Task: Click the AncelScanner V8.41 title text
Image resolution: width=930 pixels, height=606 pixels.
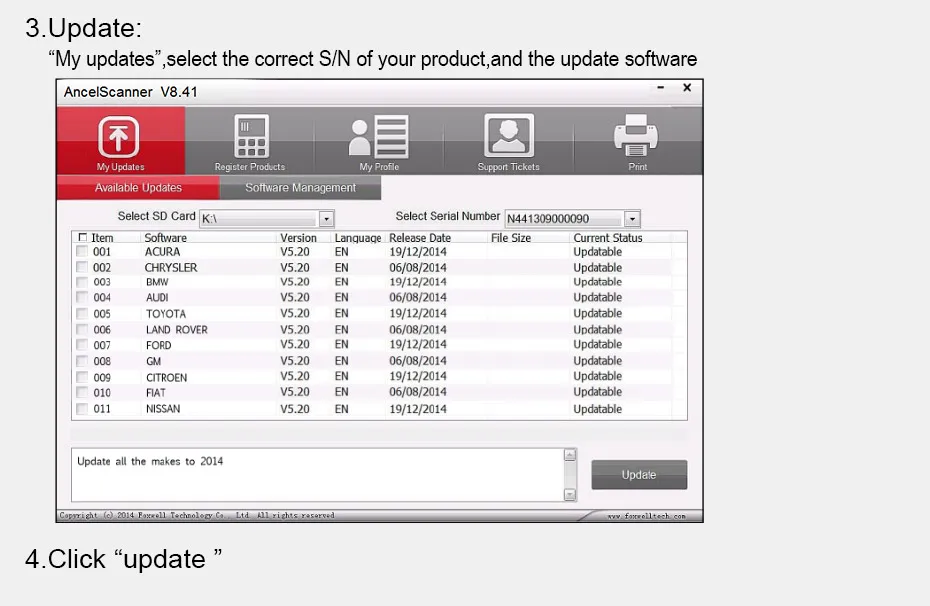Action: pyautogui.click(x=130, y=92)
